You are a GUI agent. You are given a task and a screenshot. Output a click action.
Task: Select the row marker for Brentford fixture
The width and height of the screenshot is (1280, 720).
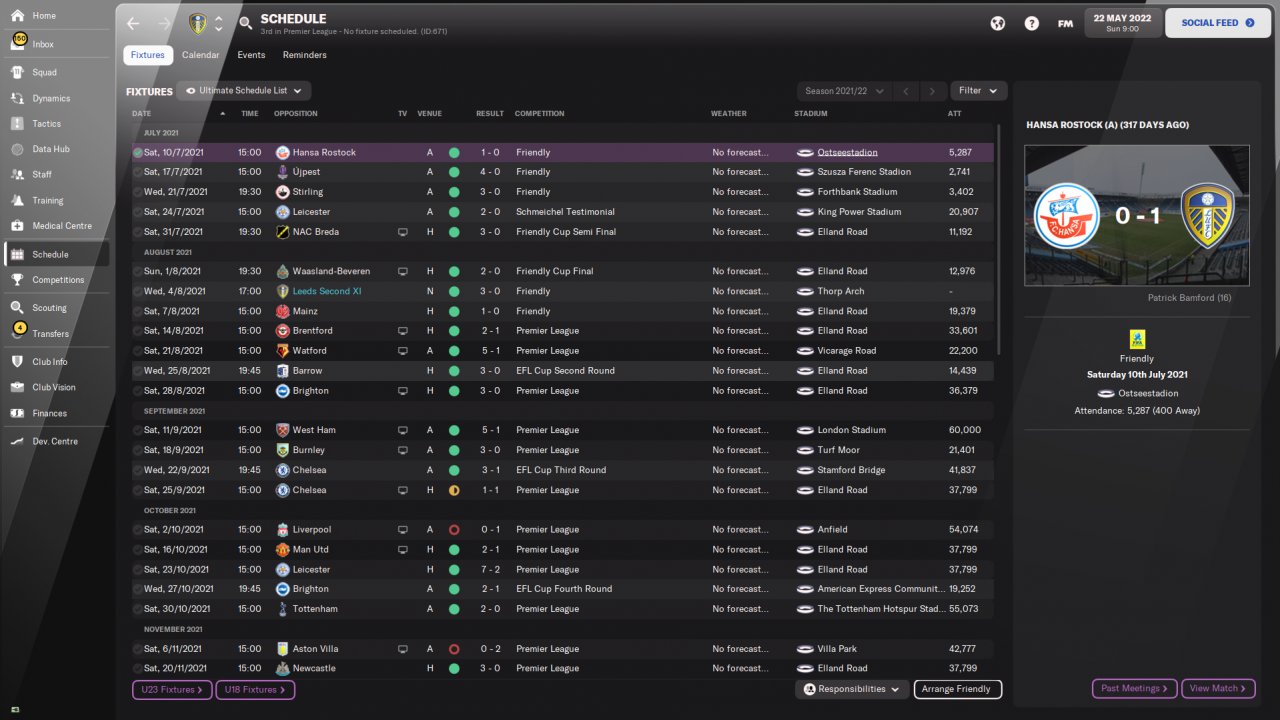138,331
